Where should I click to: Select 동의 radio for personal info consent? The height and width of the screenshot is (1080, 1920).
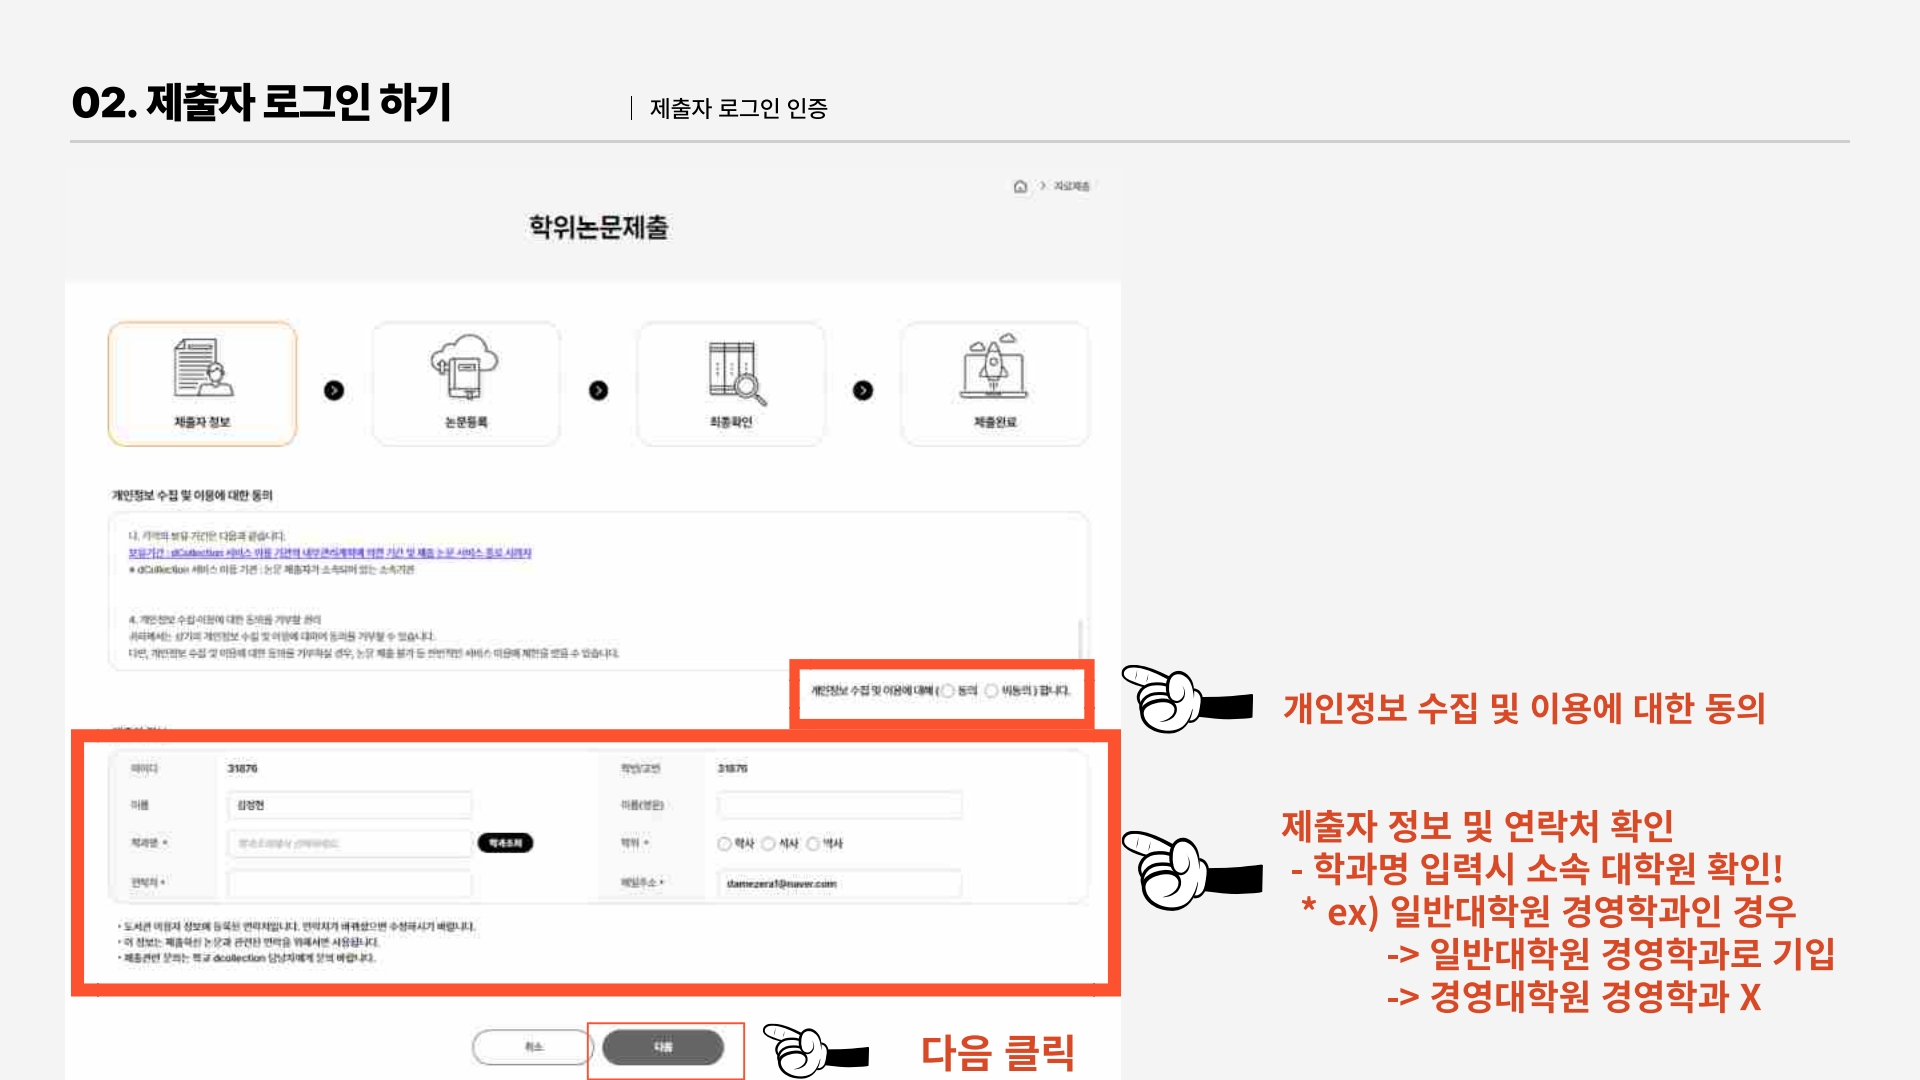click(948, 691)
